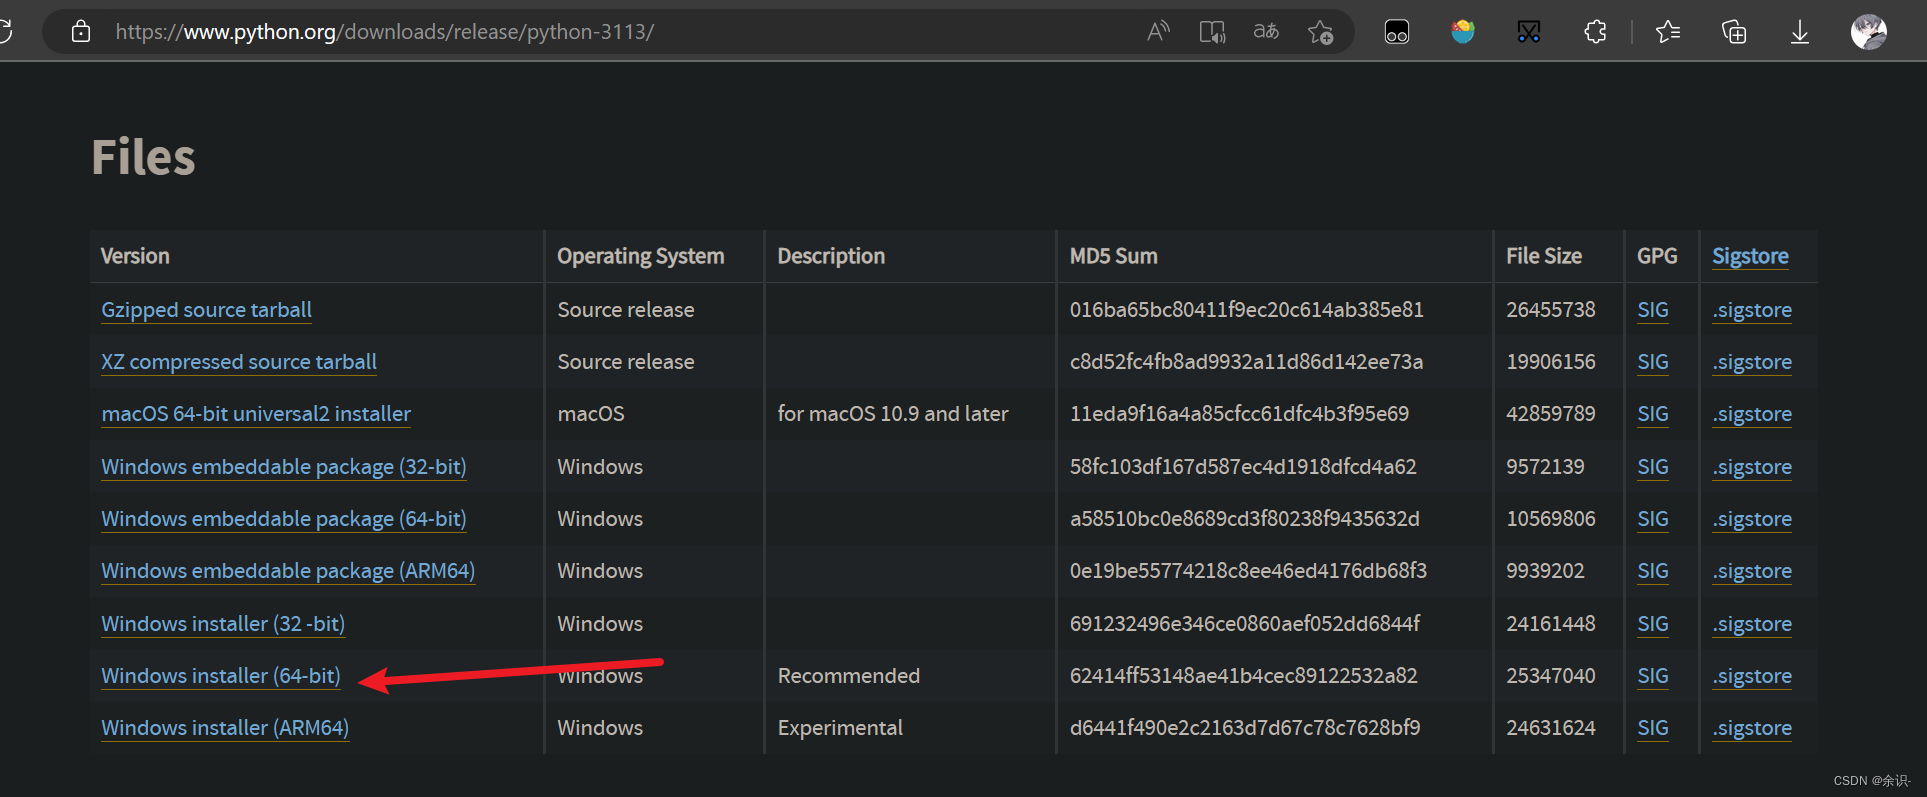1927x797 pixels.
Task: Click the 'MD5 Sum' column header
Action: pyautogui.click(x=1114, y=256)
